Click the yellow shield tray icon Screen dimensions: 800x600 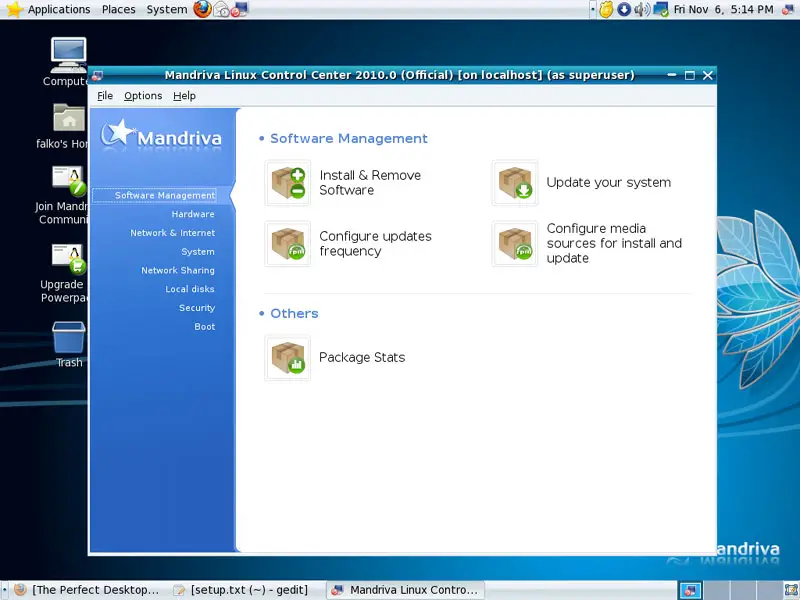pos(606,9)
